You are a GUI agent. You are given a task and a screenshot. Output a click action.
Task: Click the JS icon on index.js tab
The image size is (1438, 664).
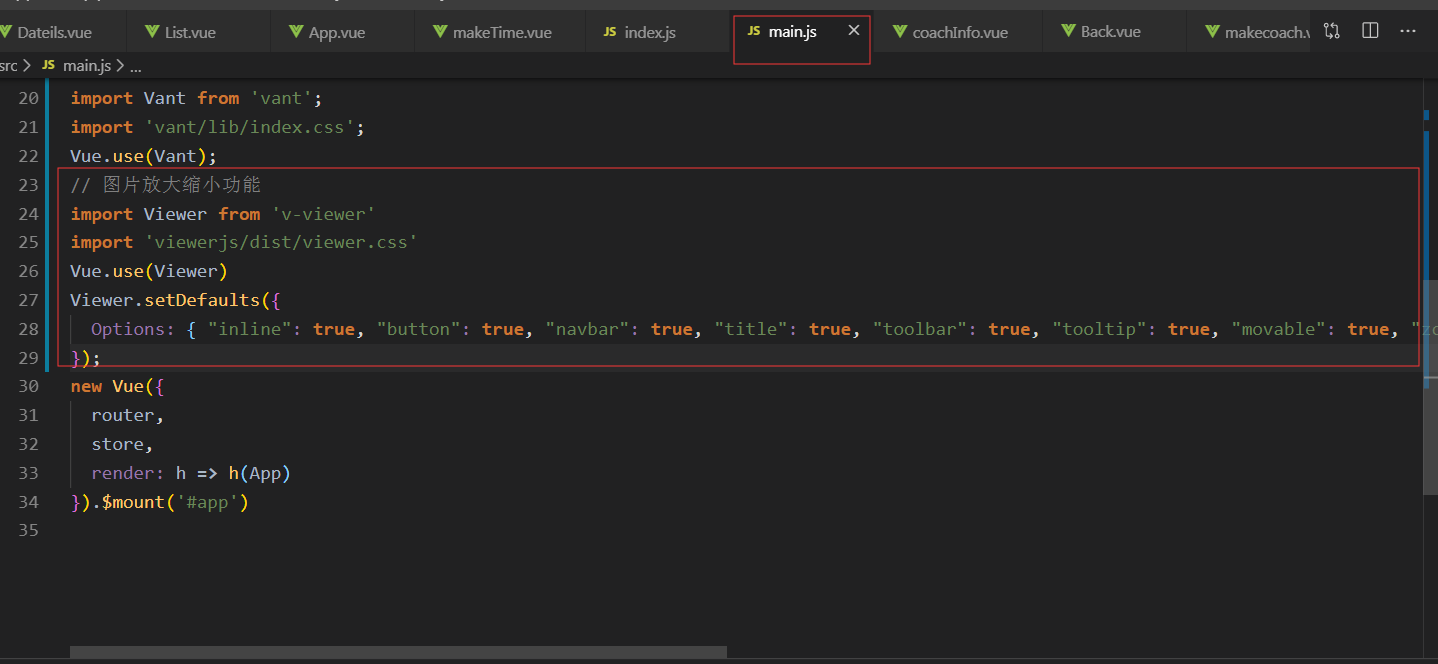click(x=609, y=32)
